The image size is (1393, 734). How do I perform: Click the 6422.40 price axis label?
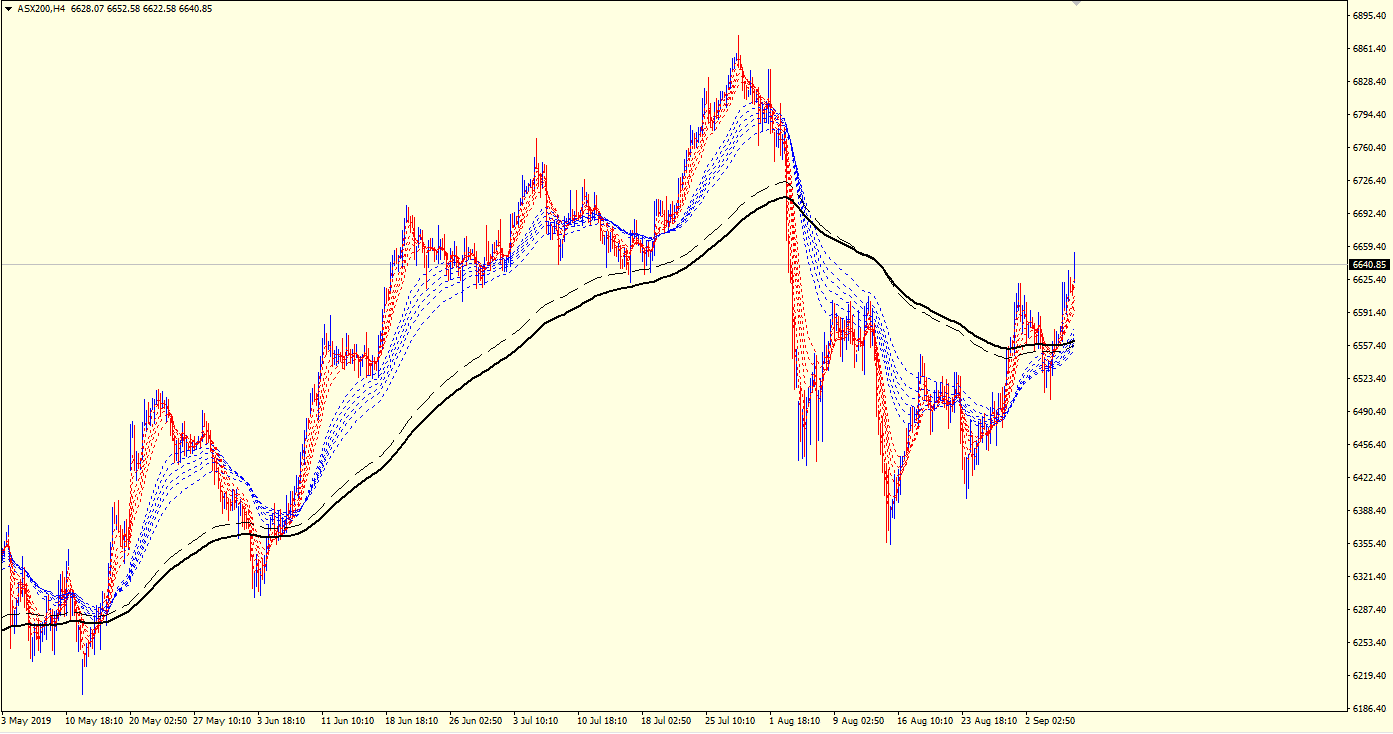click(x=1368, y=478)
